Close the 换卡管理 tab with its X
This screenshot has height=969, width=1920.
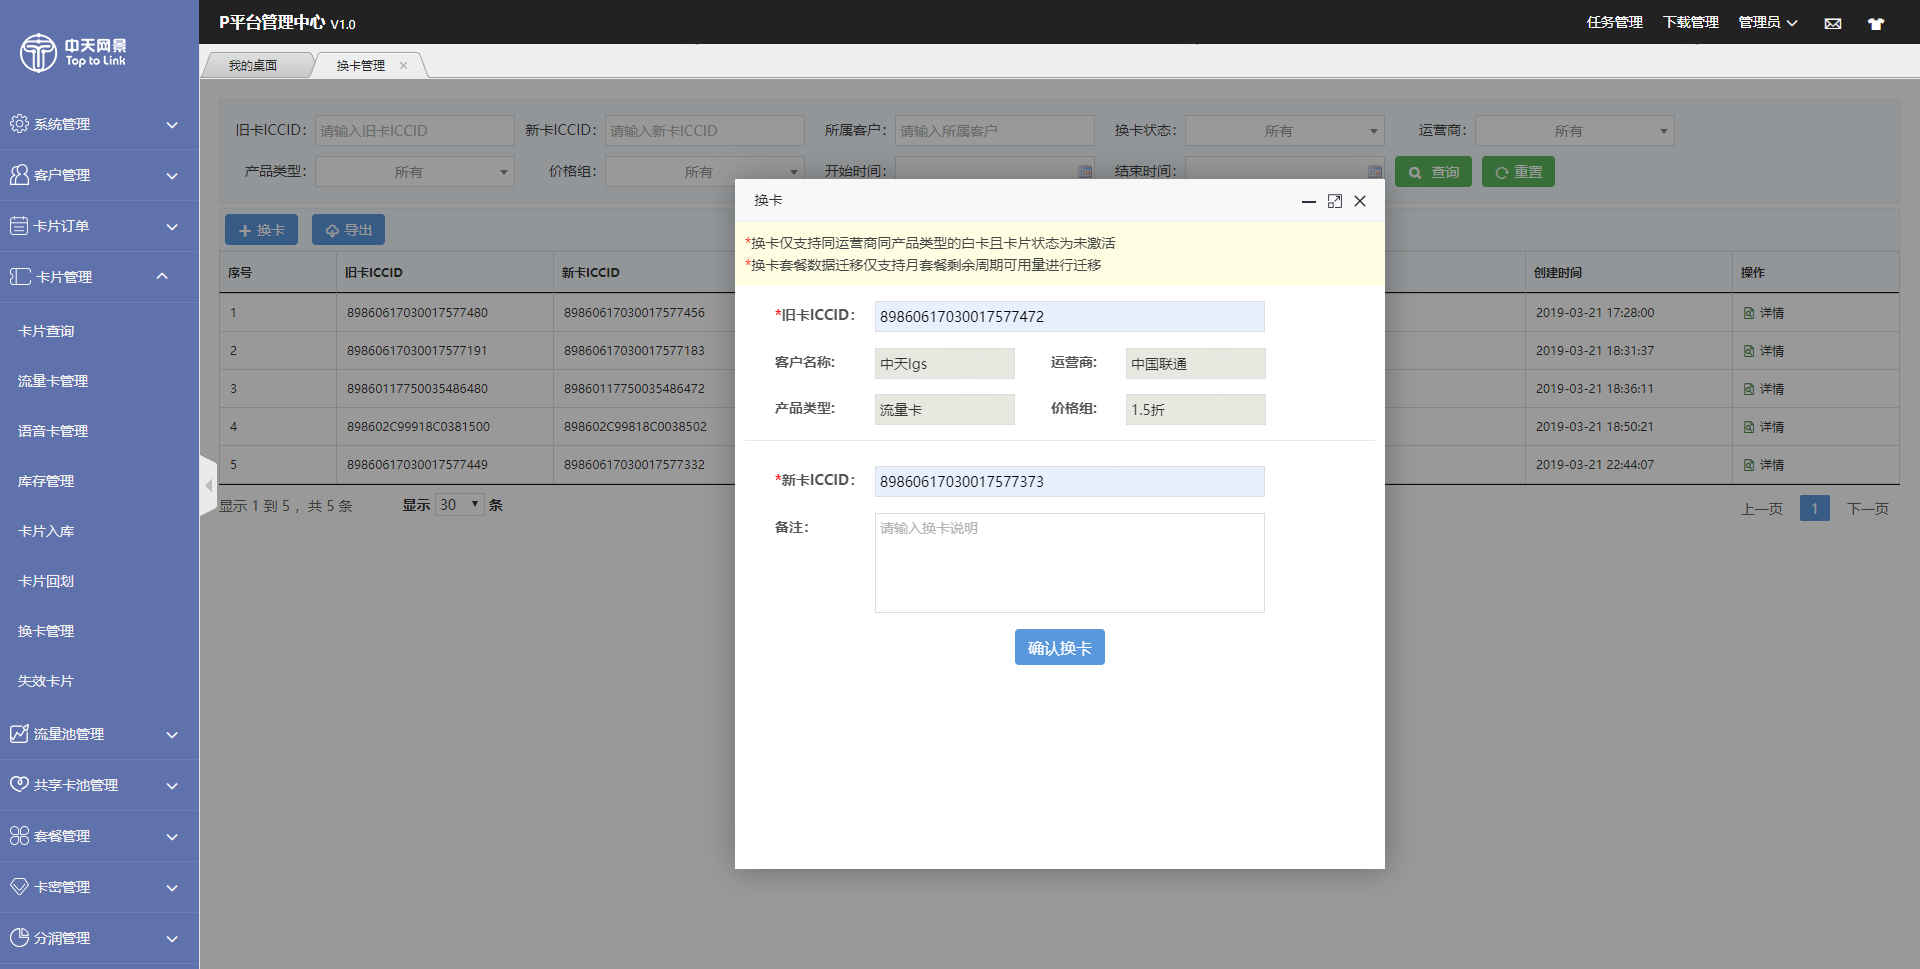pyautogui.click(x=404, y=66)
